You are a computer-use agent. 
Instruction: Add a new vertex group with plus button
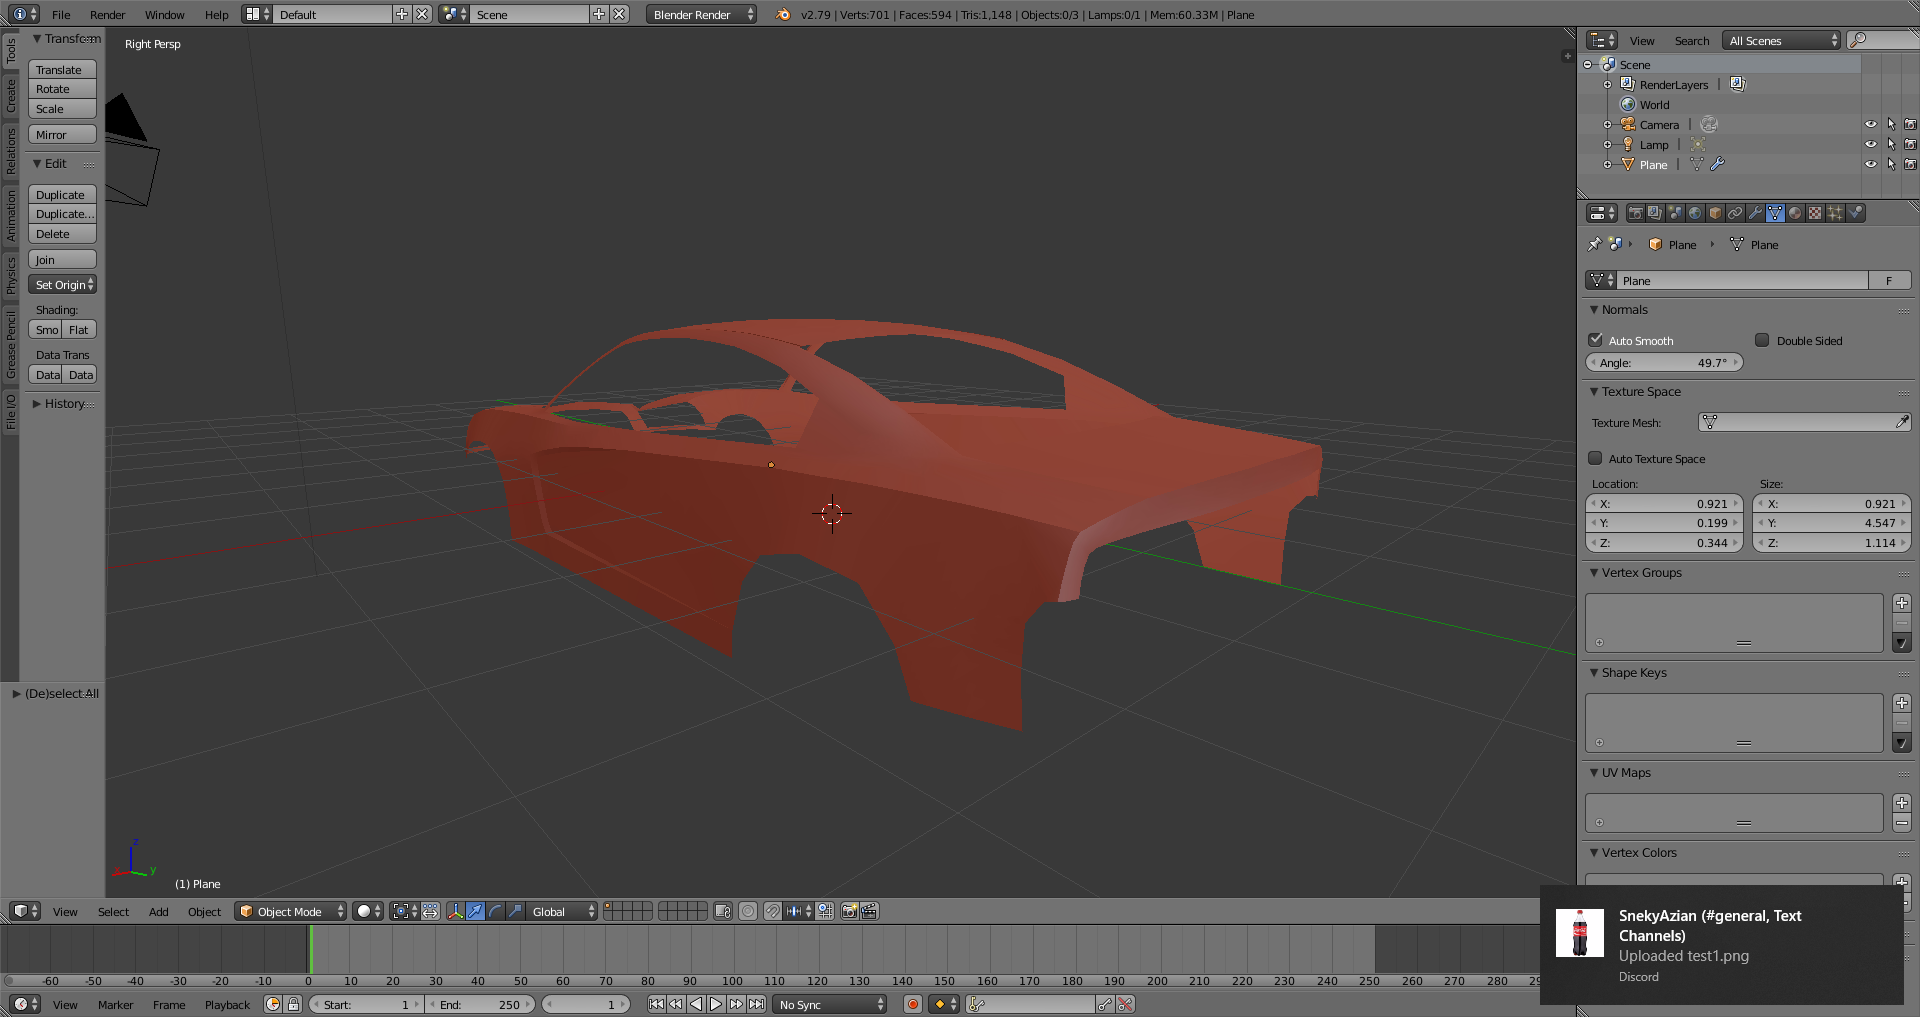(x=1902, y=603)
